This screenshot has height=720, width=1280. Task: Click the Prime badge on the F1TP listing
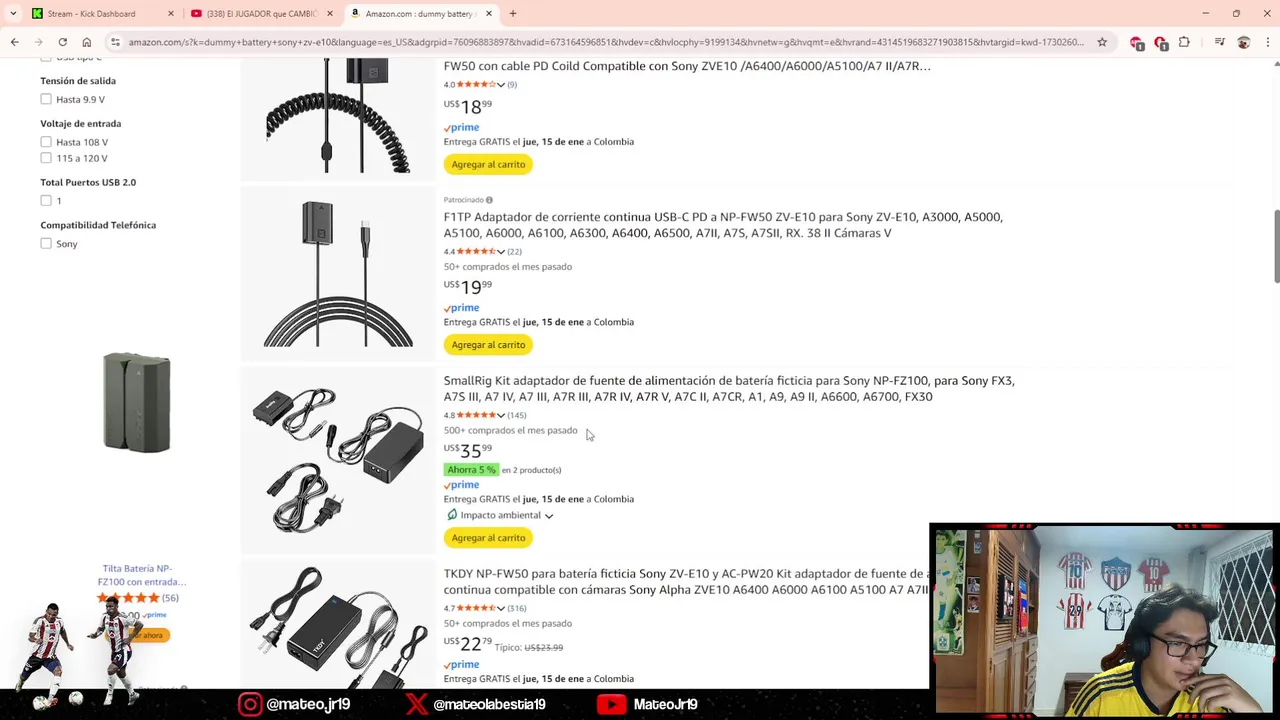click(x=462, y=308)
